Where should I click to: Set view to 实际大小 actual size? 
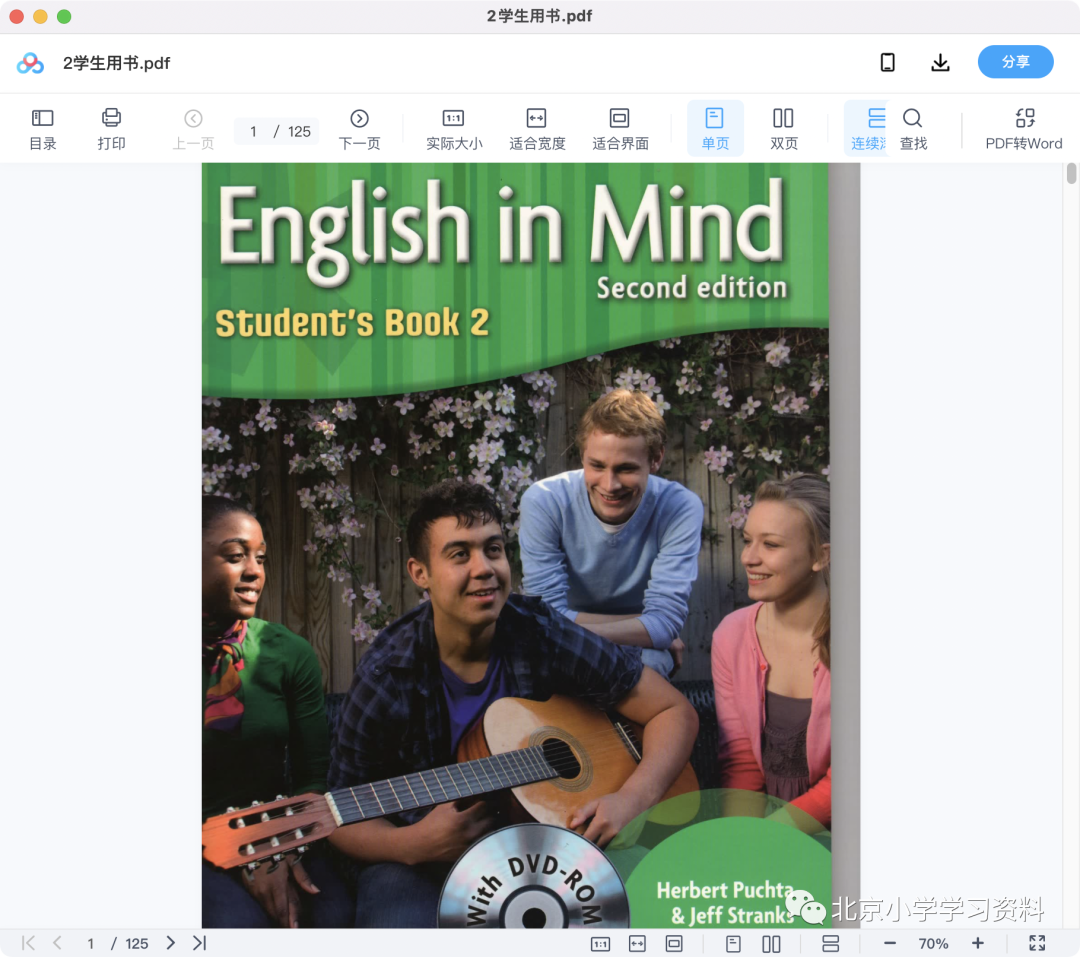454,129
